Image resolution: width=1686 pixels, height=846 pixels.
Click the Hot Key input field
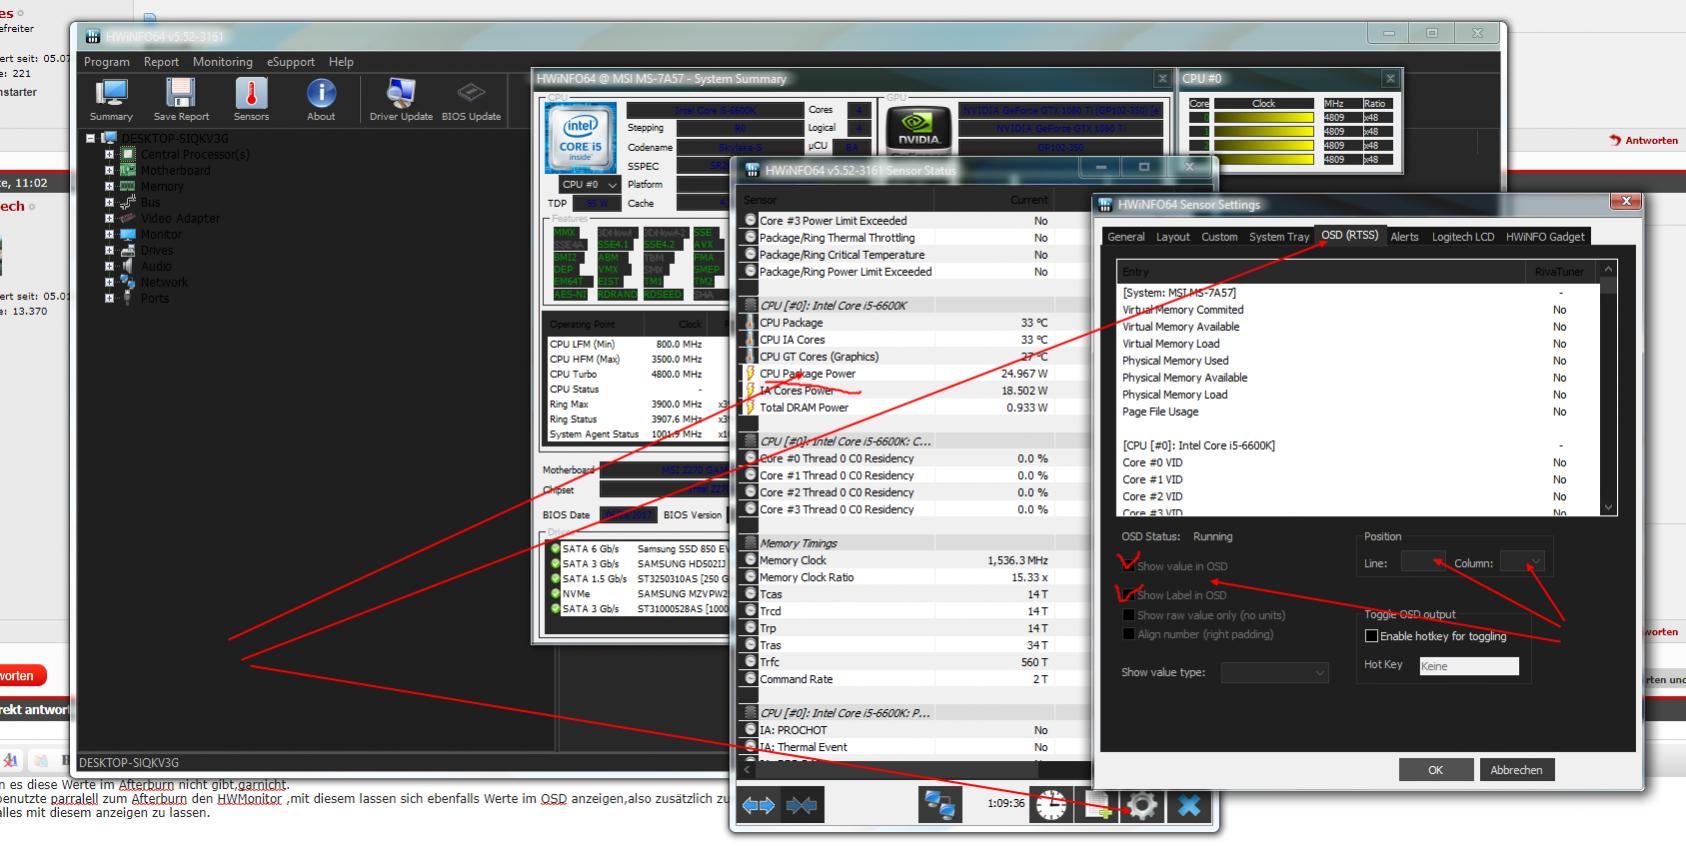pyautogui.click(x=1469, y=666)
